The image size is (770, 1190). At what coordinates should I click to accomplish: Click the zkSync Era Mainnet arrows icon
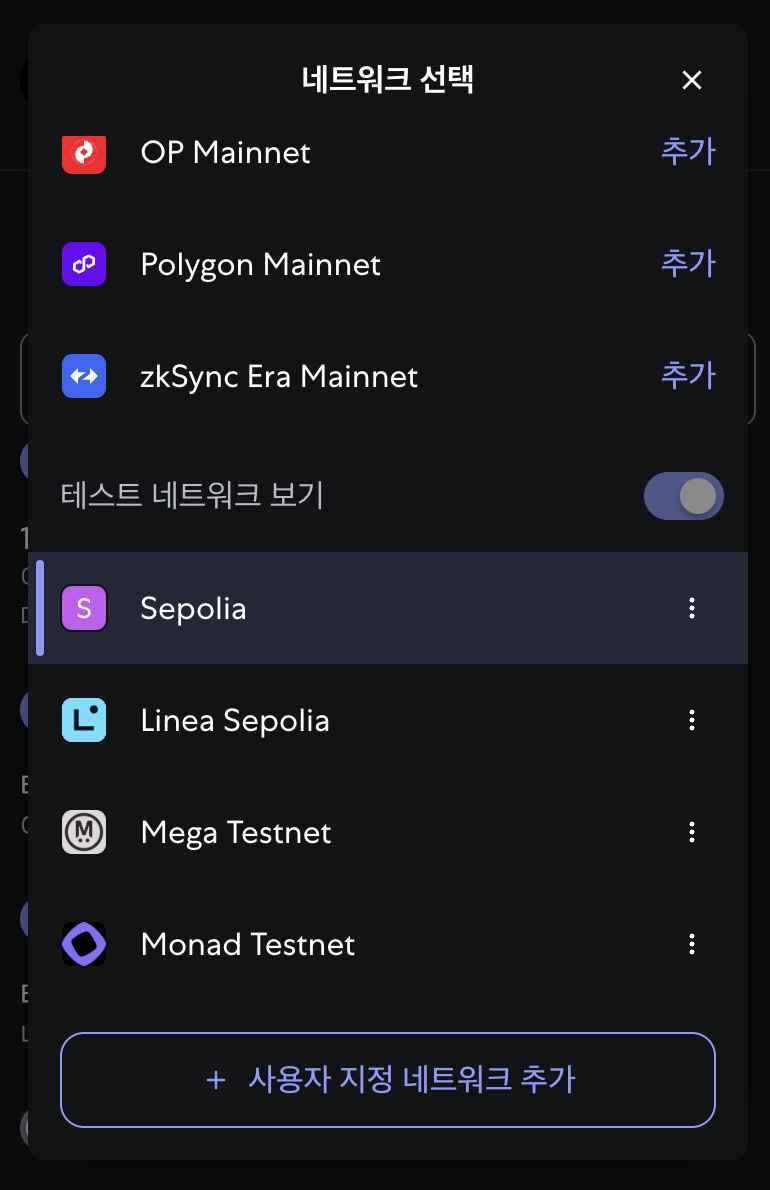click(x=84, y=376)
